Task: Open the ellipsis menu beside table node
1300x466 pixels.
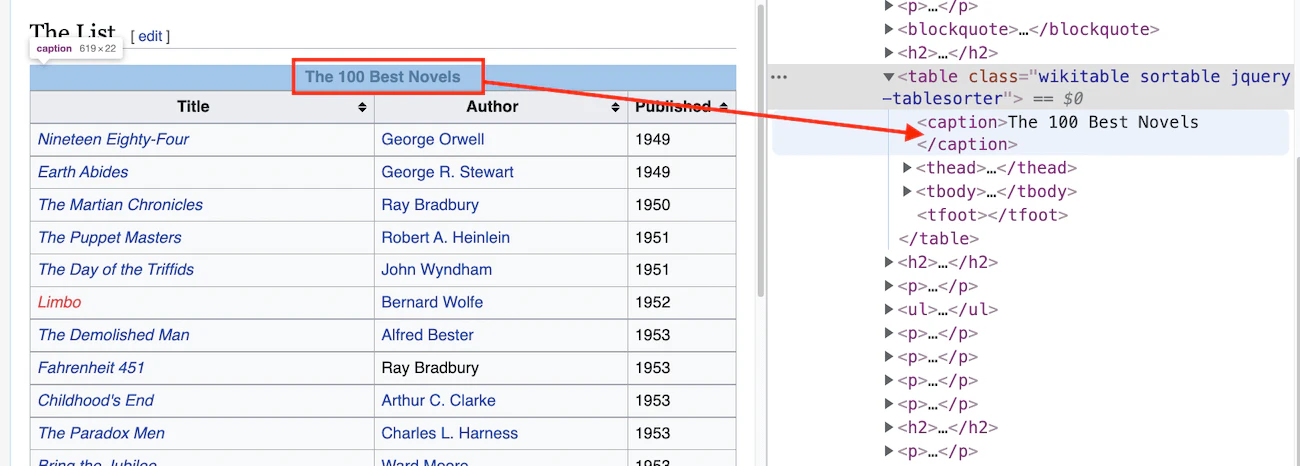Action: [x=779, y=77]
